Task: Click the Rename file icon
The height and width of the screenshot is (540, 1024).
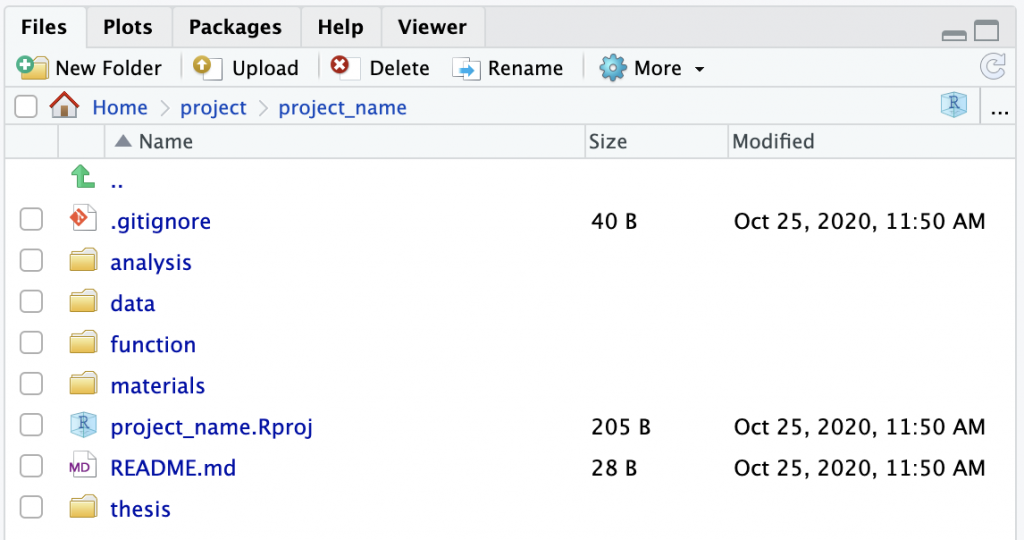Action: [x=467, y=68]
